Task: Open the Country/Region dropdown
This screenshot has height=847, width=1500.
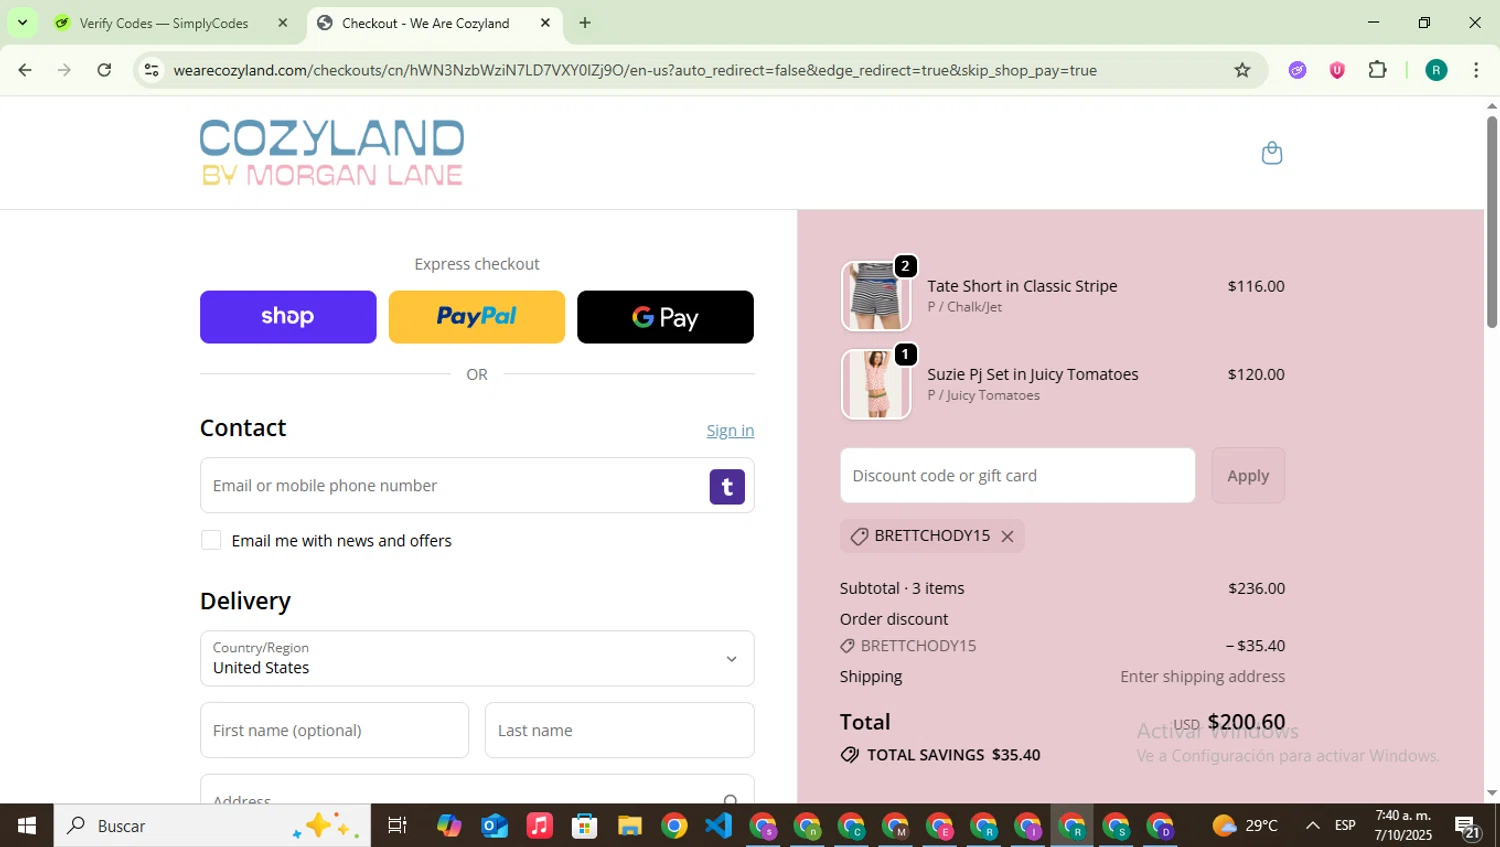Action: click(x=477, y=659)
